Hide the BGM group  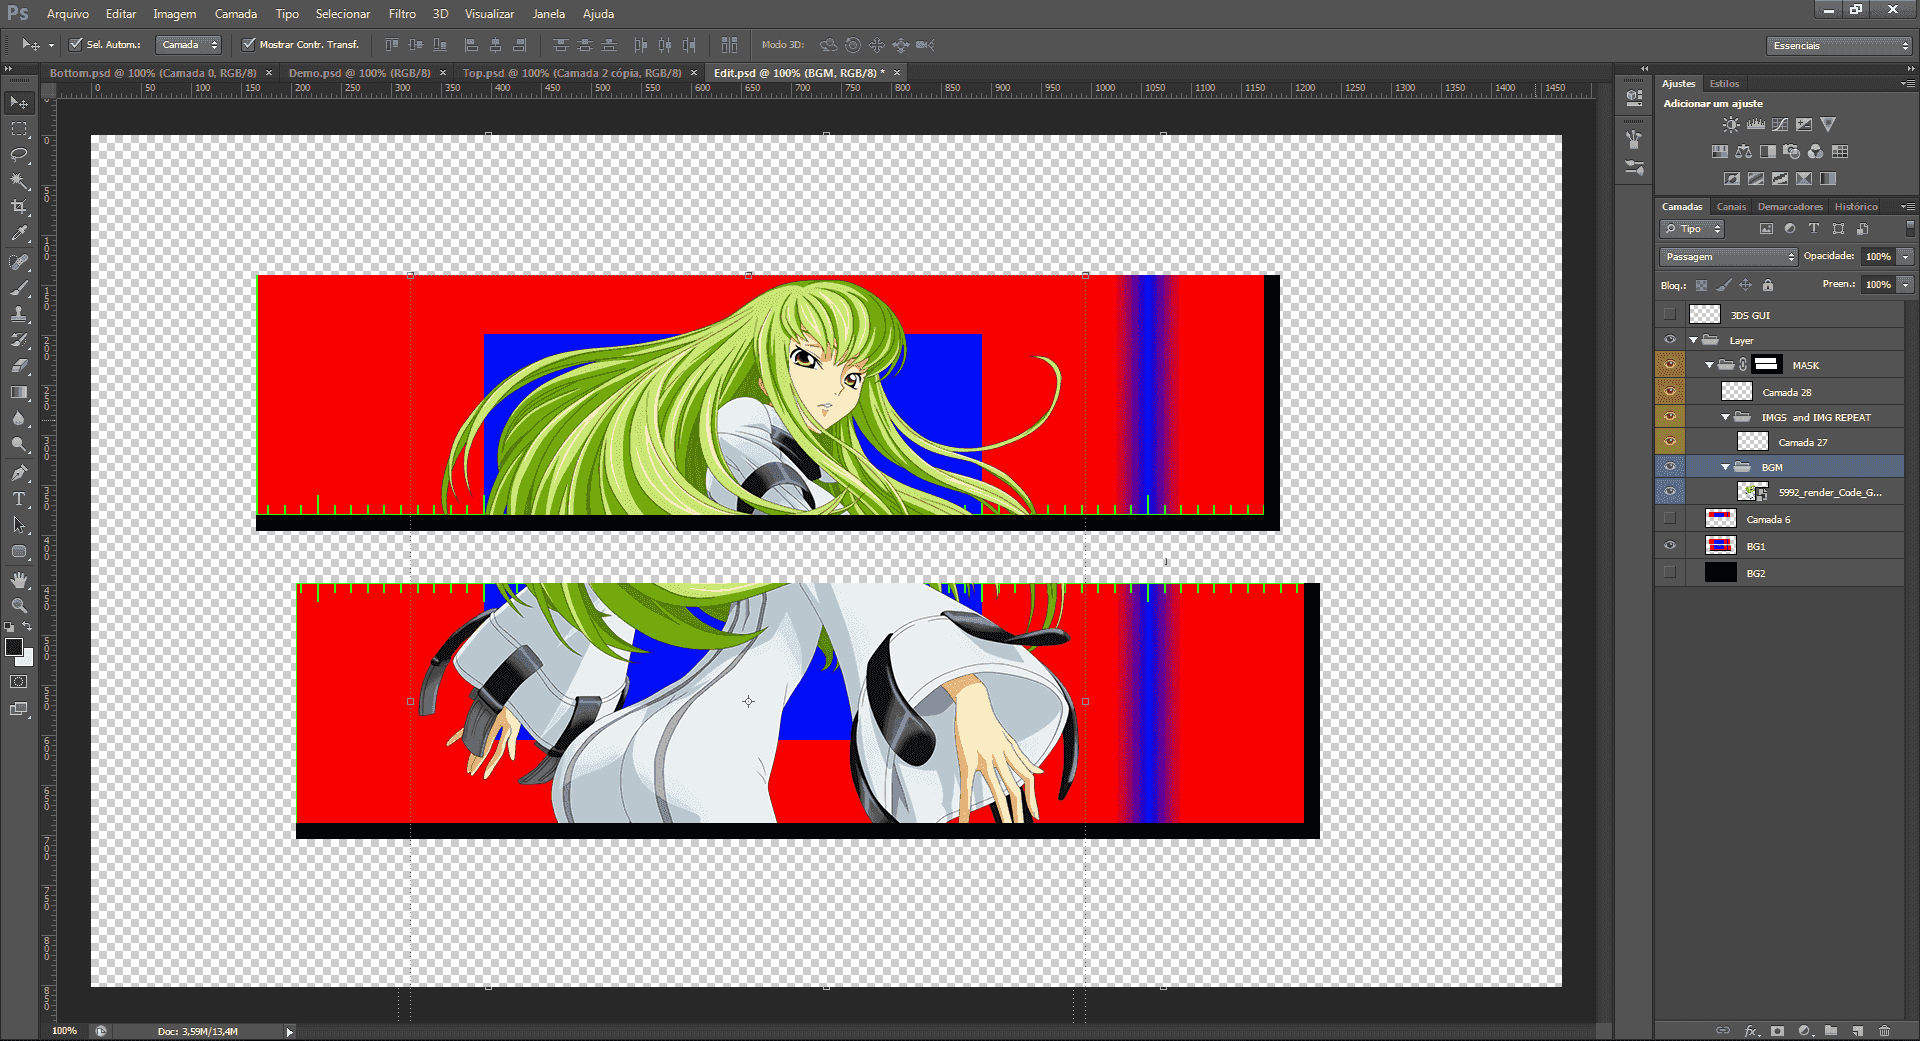click(1670, 466)
